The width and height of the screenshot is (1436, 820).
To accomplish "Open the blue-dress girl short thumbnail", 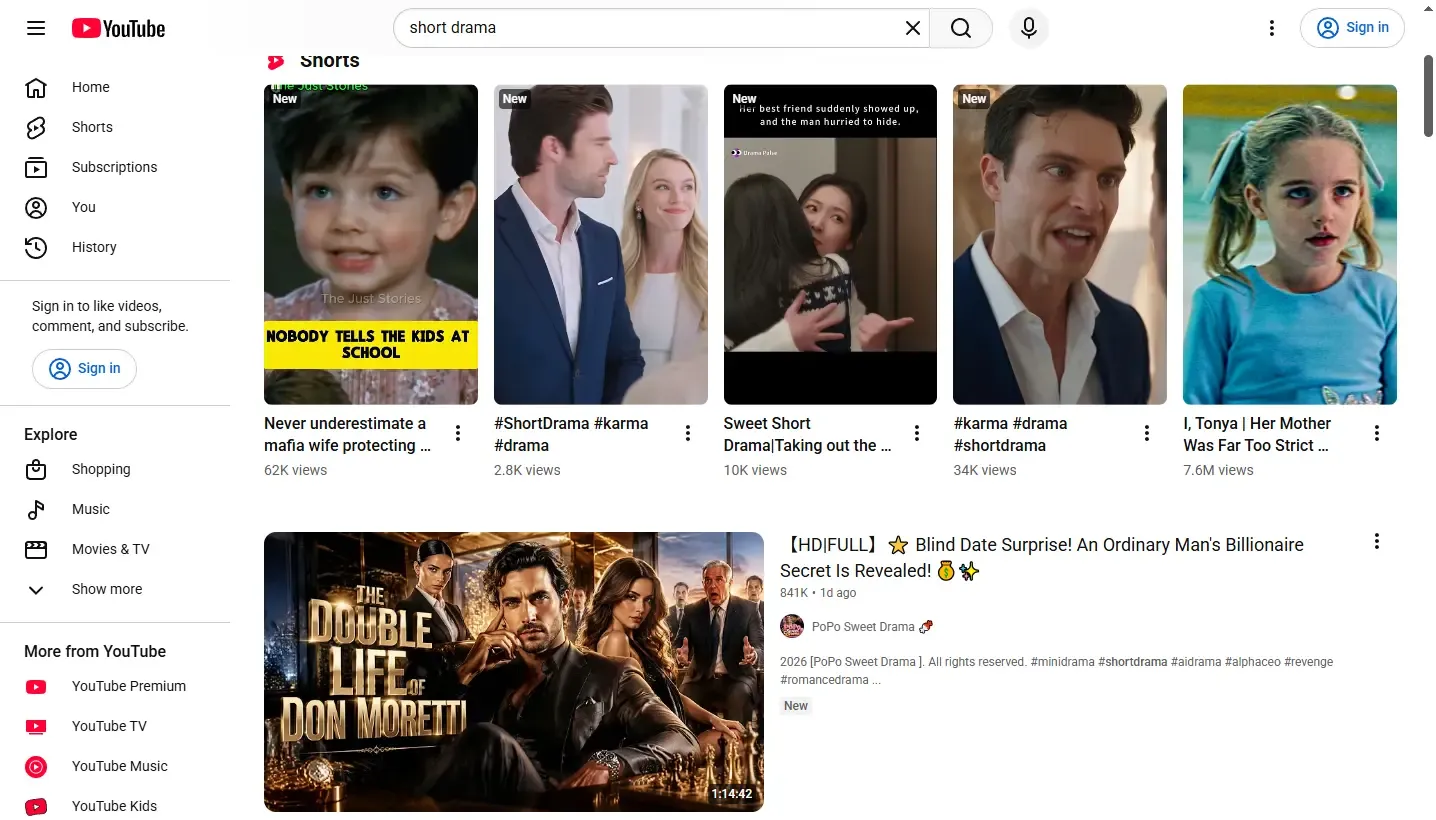I will click(x=1290, y=244).
